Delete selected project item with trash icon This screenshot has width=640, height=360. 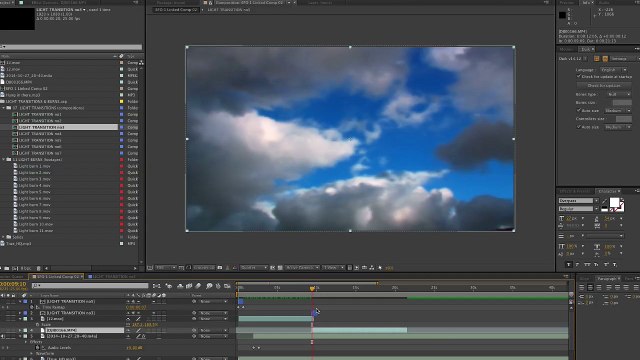(39, 268)
